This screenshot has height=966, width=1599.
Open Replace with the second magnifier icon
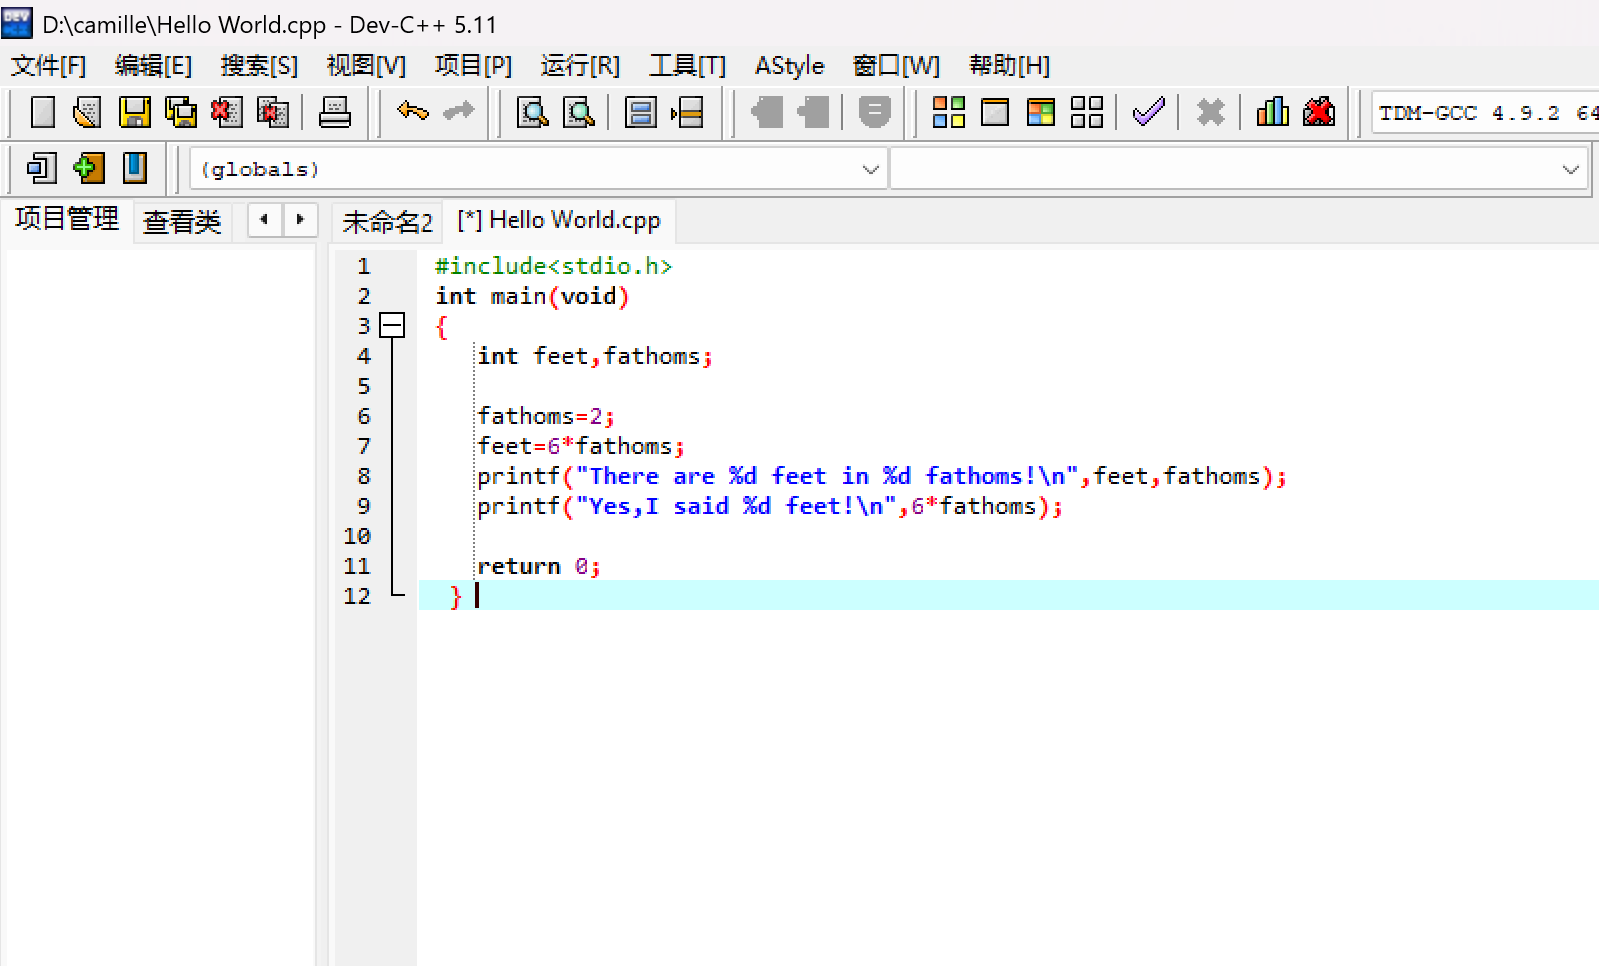[579, 112]
